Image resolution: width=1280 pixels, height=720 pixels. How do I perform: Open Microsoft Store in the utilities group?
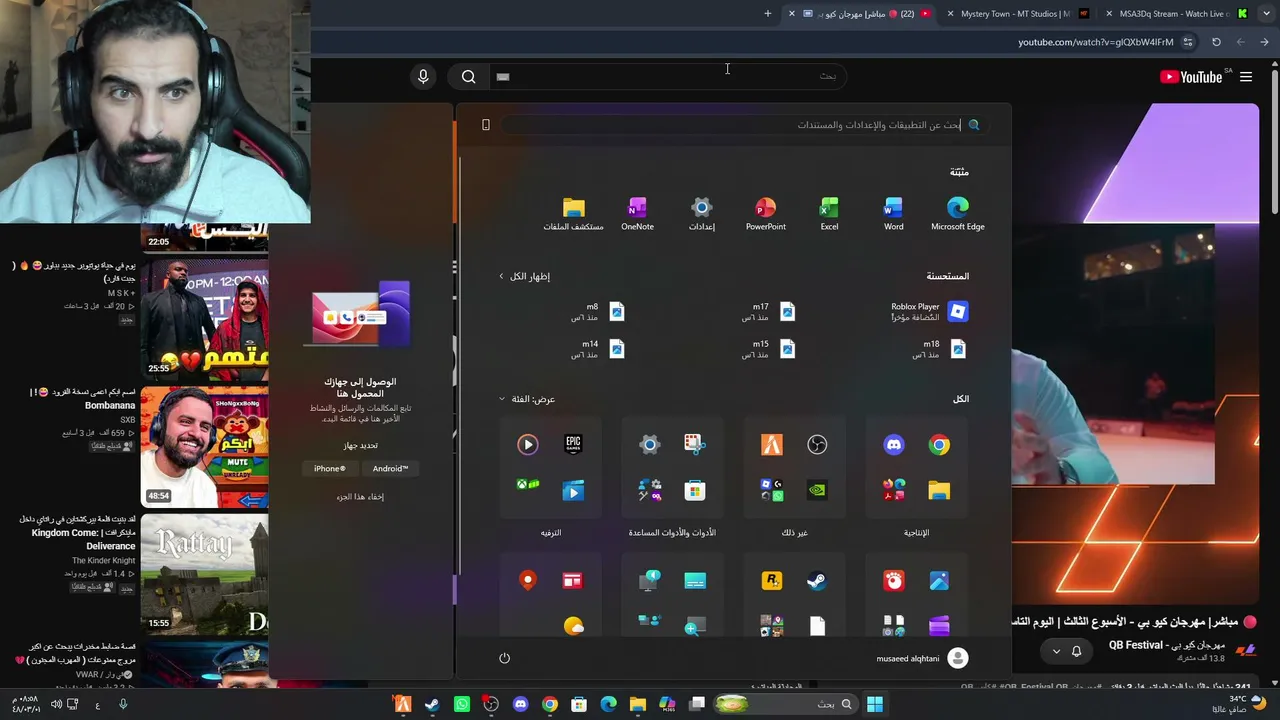[x=695, y=490]
